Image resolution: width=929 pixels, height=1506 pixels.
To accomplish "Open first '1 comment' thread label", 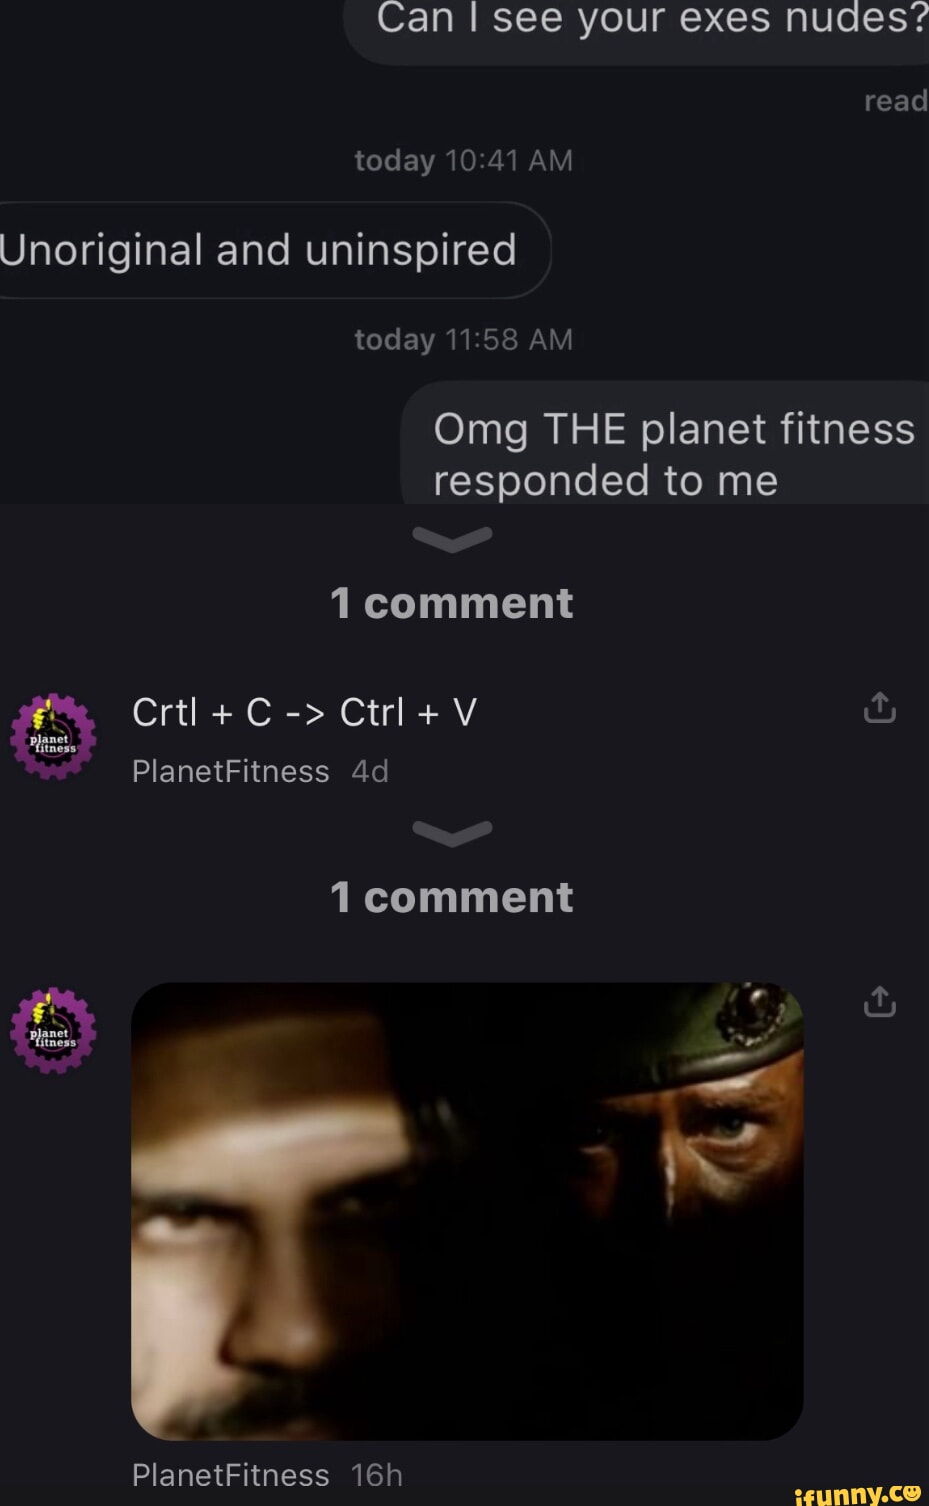I will 452,603.
